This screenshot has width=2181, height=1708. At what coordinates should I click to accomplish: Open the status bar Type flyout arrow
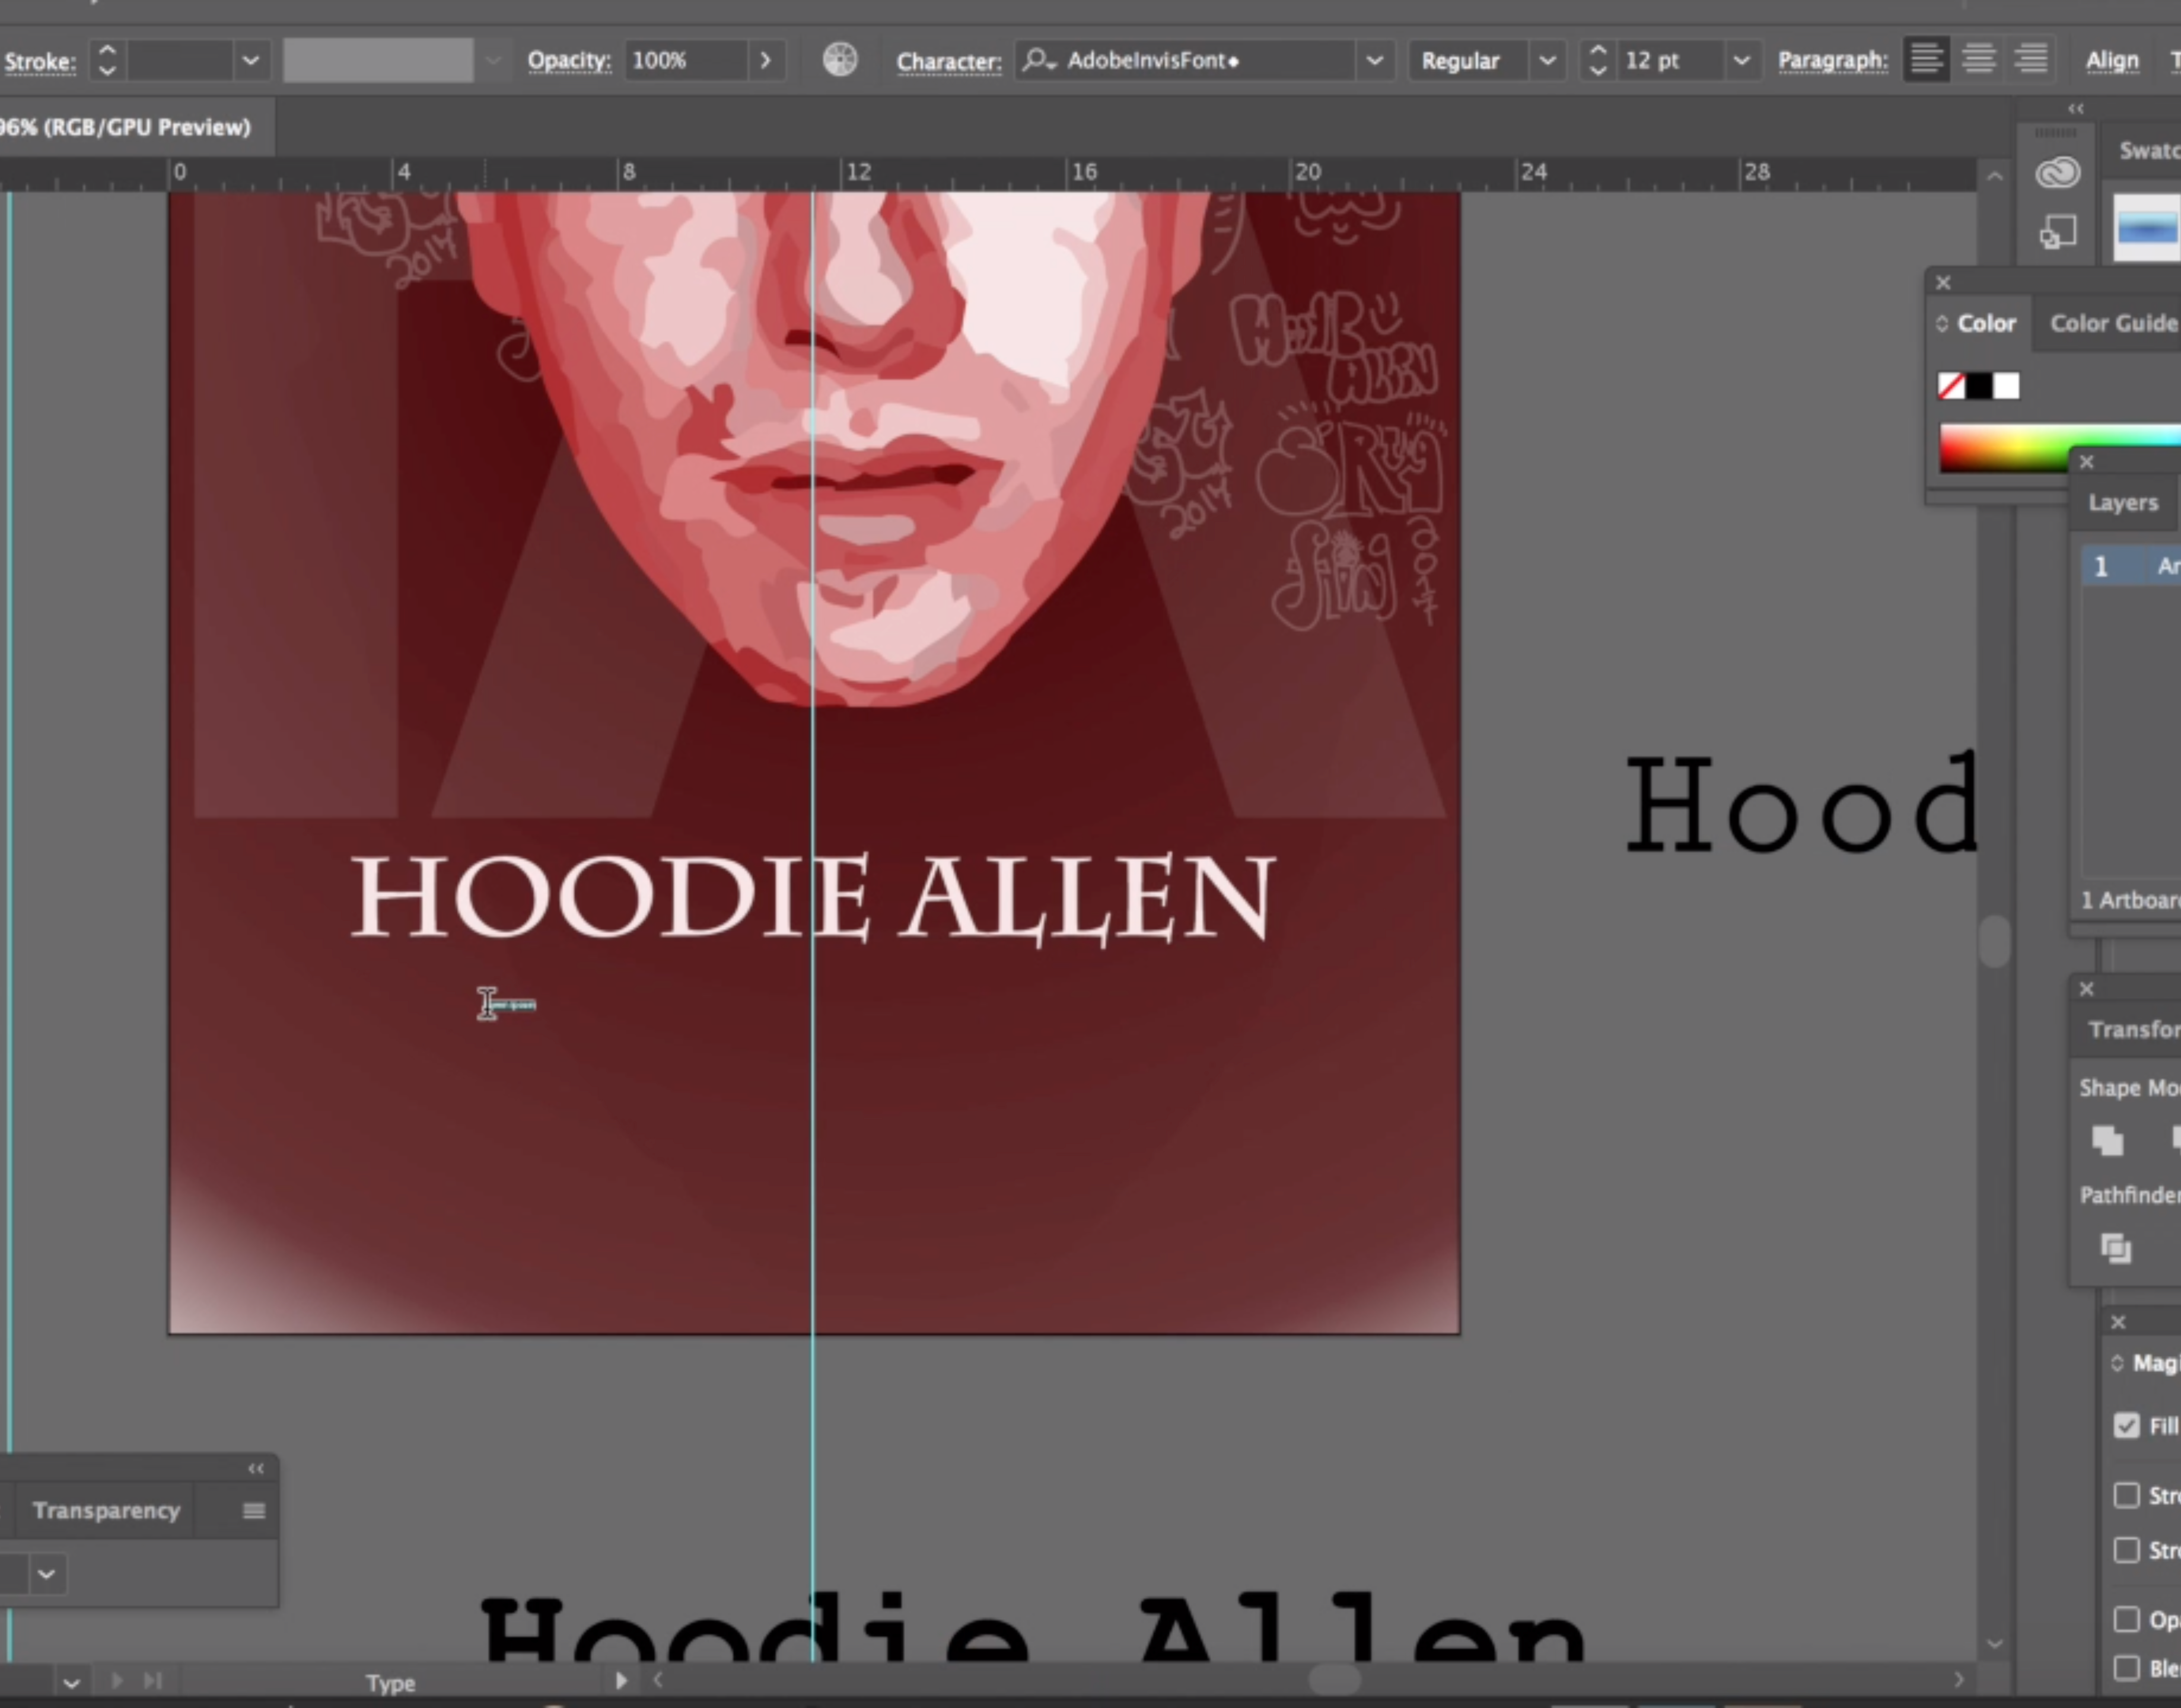tap(621, 1681)
